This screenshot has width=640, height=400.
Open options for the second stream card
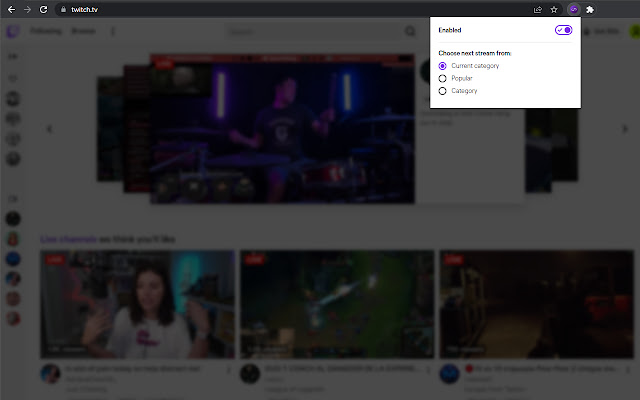(429, 370)
